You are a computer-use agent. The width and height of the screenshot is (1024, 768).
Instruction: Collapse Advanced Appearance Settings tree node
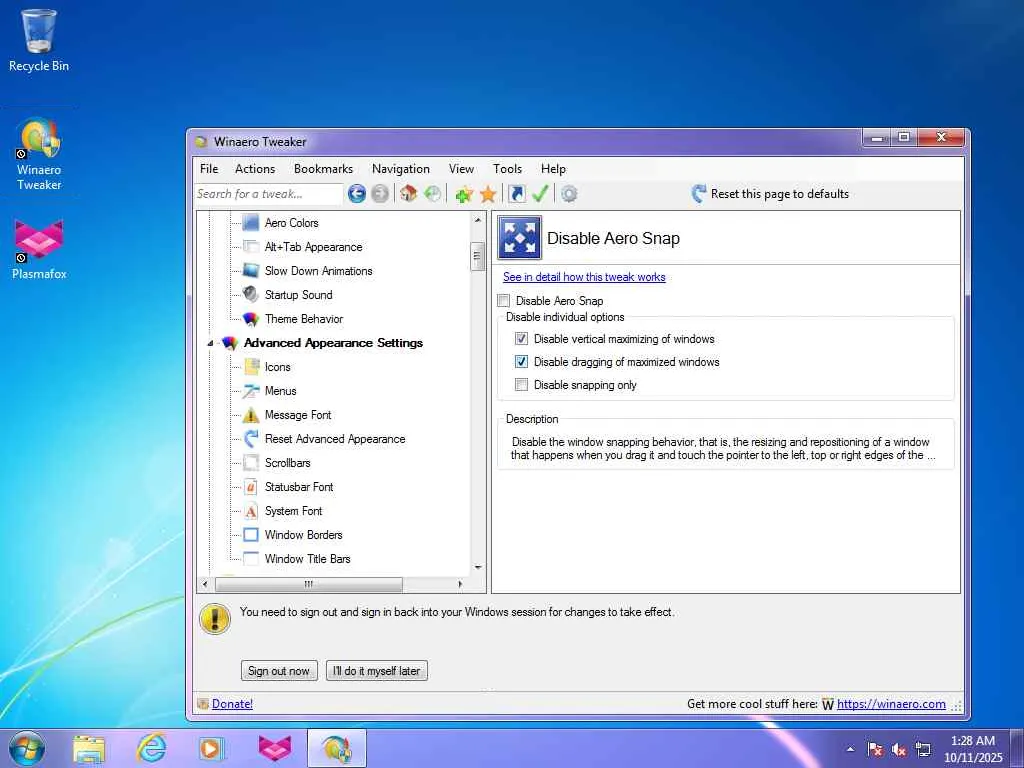pyautogui.click(x=210, y=344)
